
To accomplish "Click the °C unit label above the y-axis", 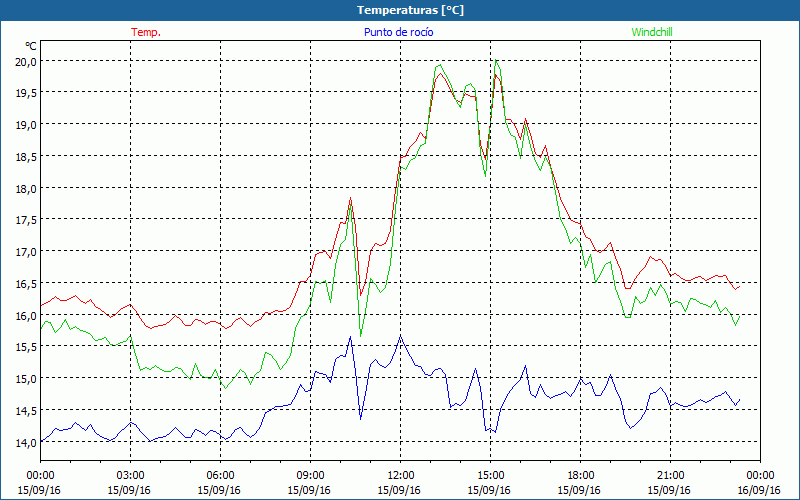I will tap(31, 46).
